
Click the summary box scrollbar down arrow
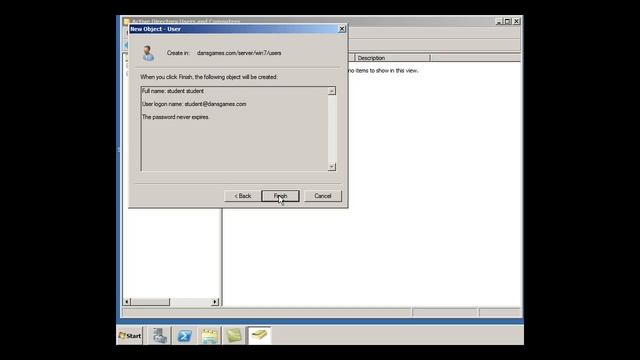point(332,167)
